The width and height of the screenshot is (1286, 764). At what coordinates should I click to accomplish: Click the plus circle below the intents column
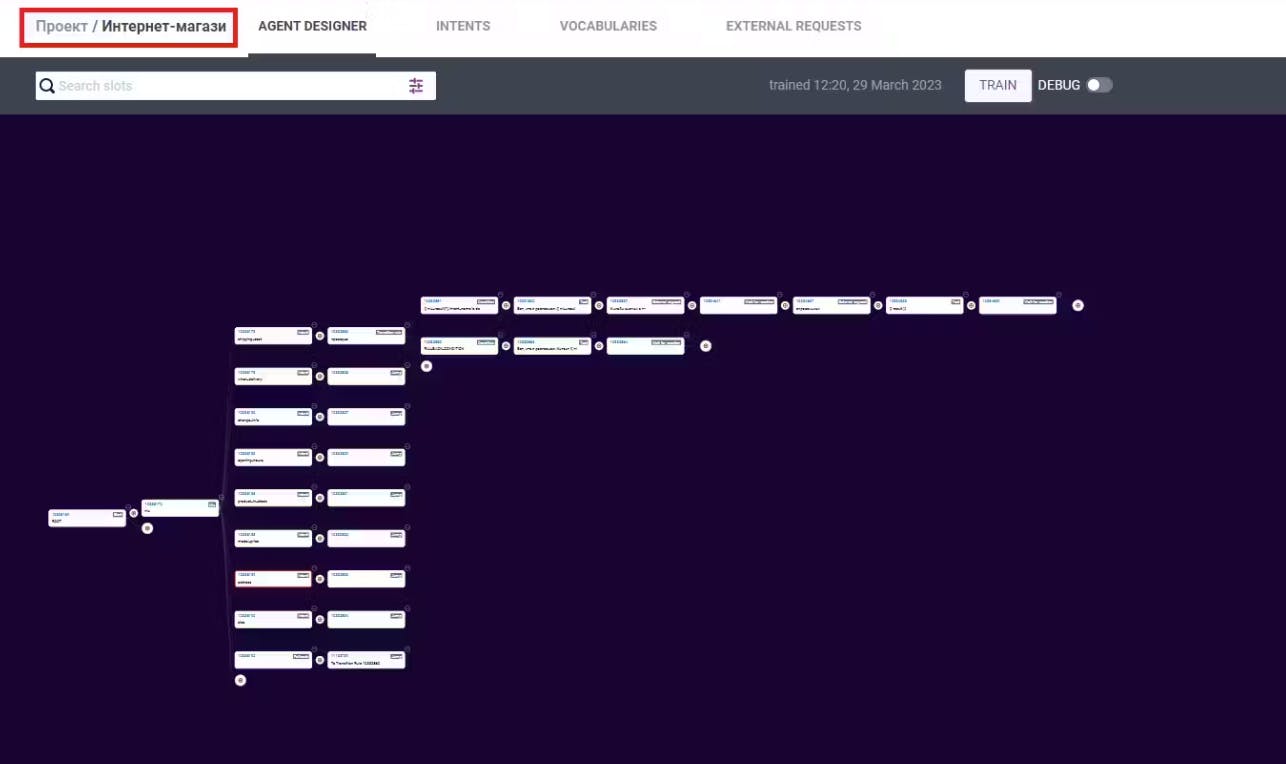tap(240, 680)
